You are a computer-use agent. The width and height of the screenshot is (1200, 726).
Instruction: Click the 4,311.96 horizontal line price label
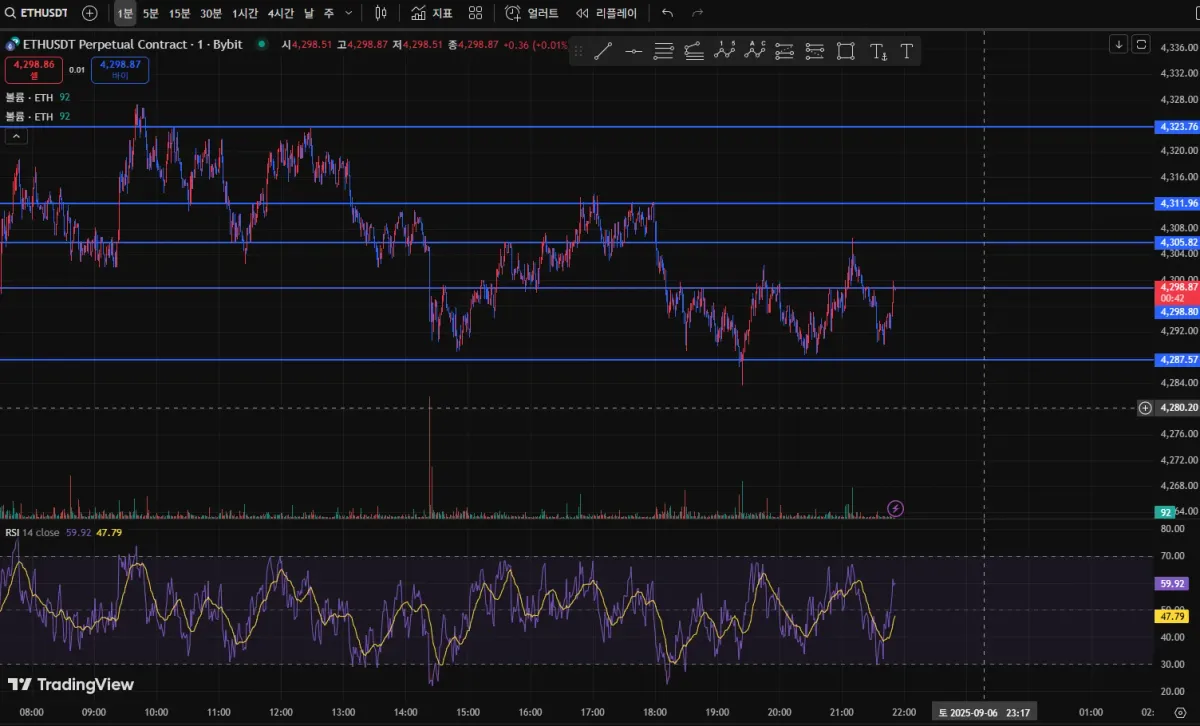[1177, 203]
